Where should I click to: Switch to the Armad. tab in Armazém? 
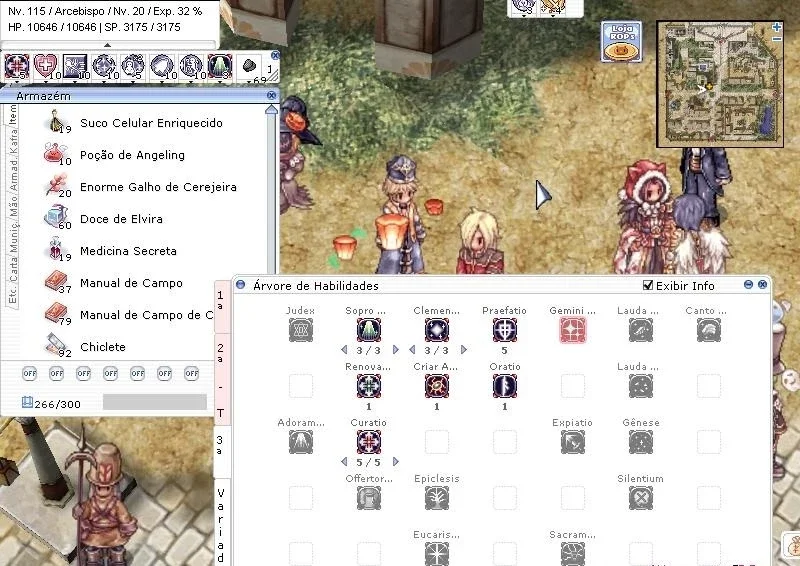(x=13, y=174)
